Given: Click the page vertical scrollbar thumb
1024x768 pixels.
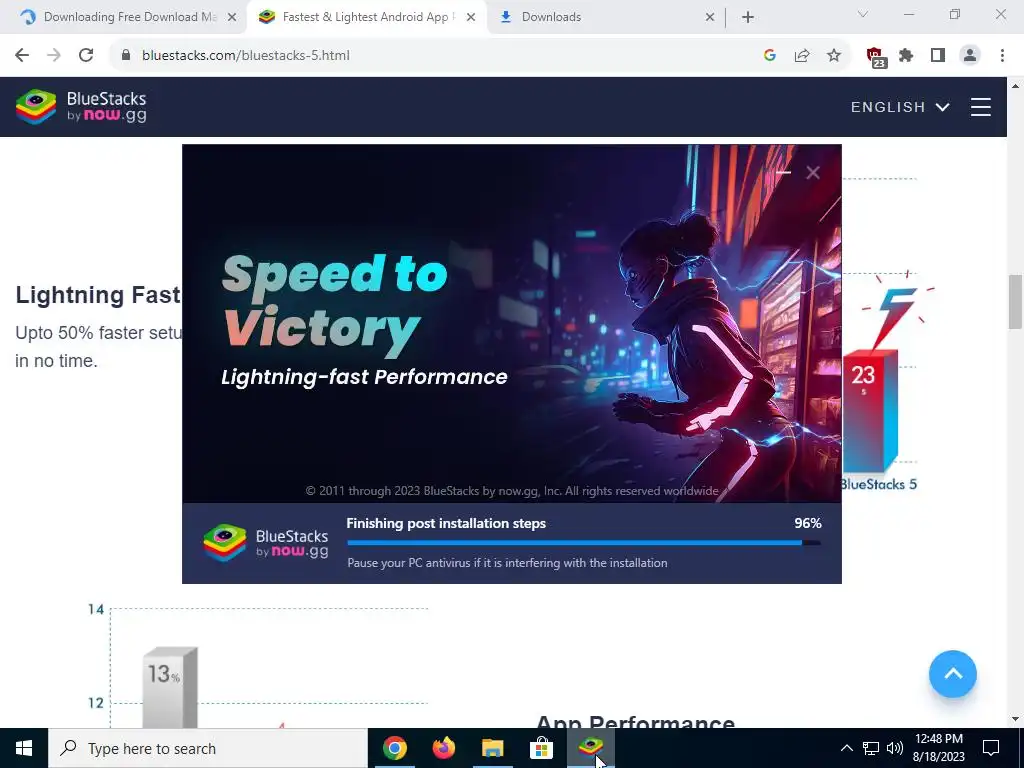Looking at the screenshot, I should [x=1016, y=302].
